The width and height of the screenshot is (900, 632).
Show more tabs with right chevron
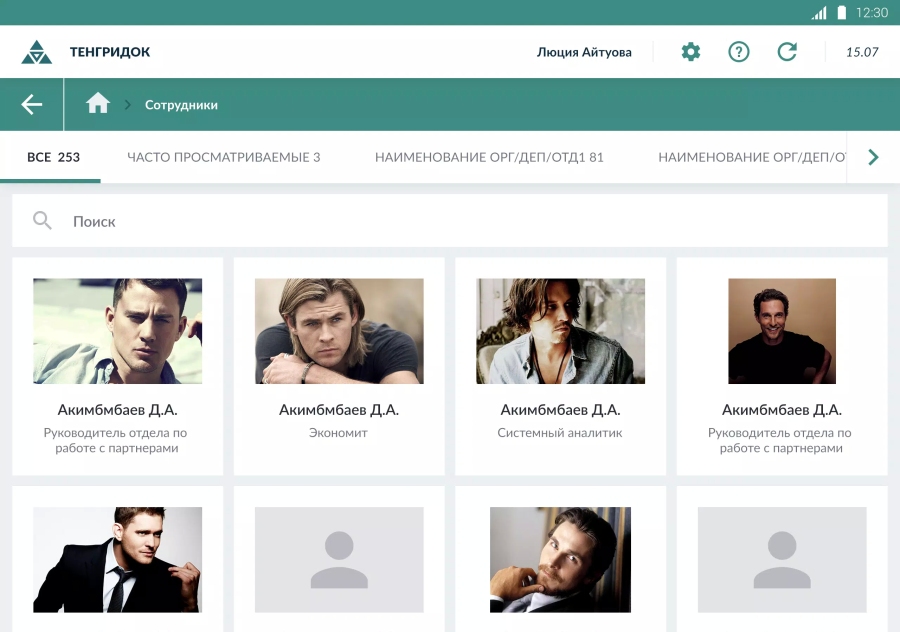(x=873, y=157)
